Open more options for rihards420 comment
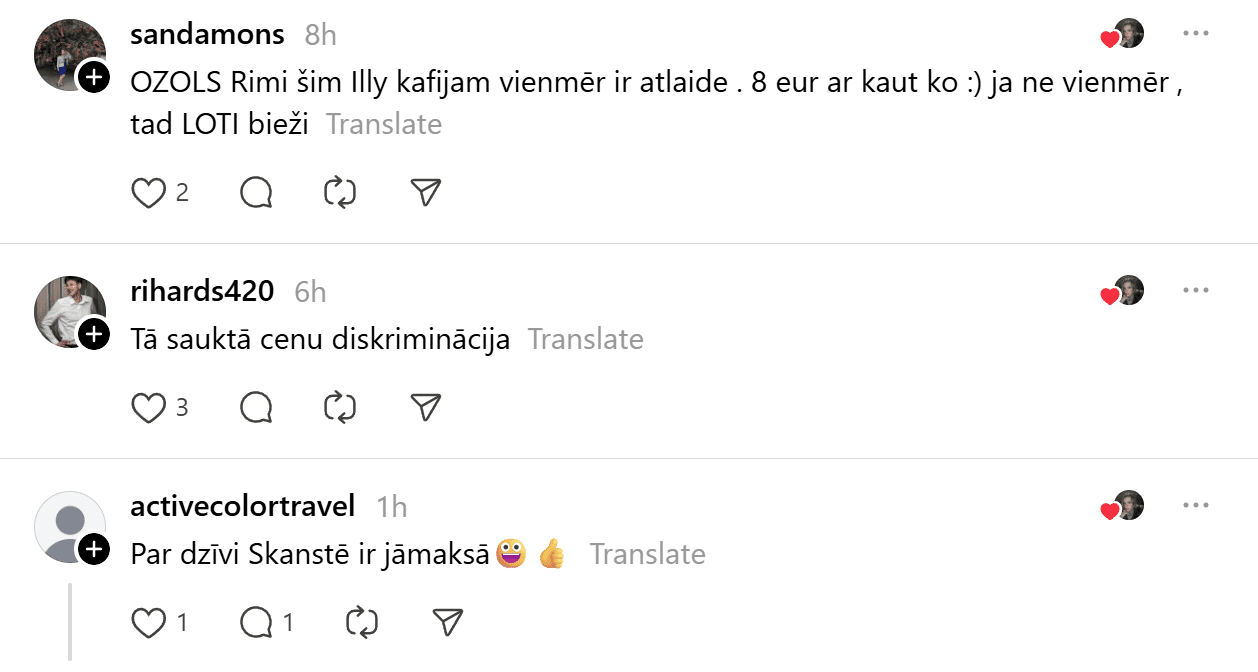The image size is (1258, 672). click(1196, 290)
